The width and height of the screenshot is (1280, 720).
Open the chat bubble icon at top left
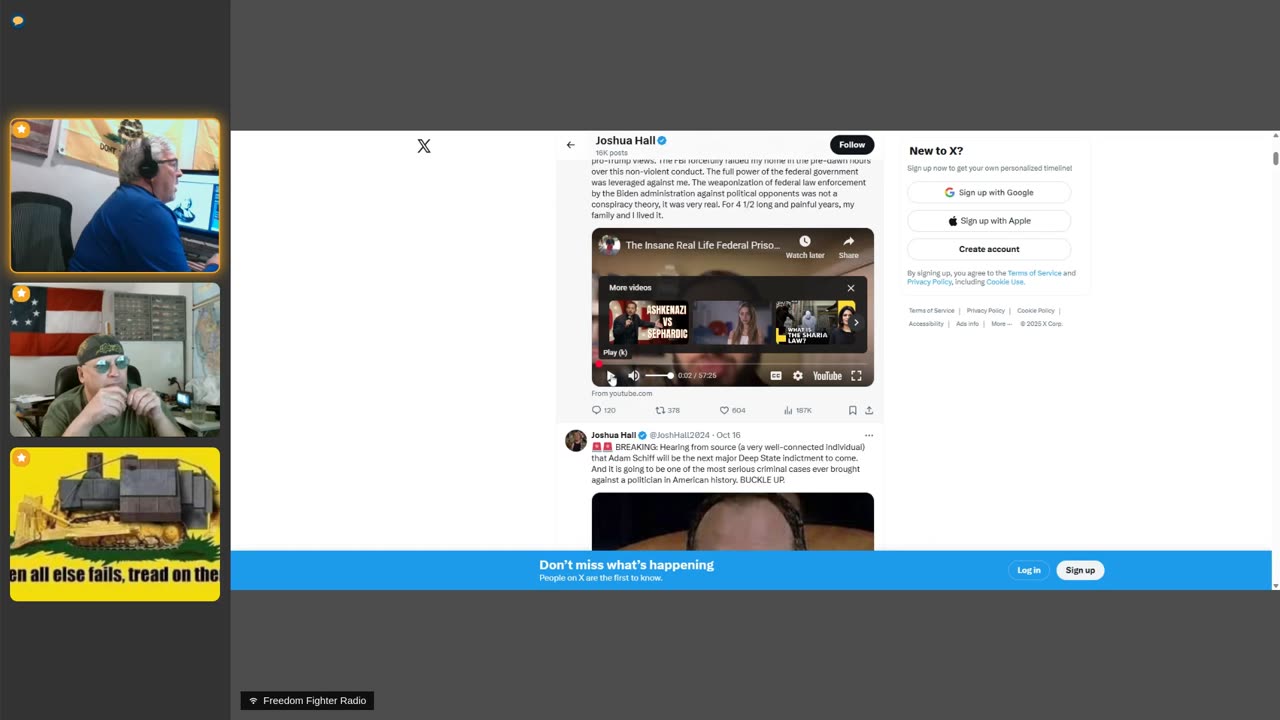click(x=17, y=20)
